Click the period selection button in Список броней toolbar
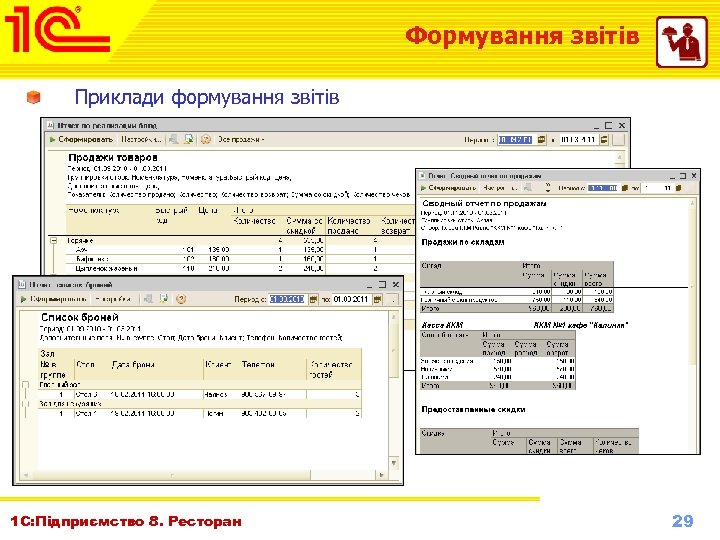Image resolution: width=720 pixels, height=540 pixels. pyautogui.click(x=393, y=299)
